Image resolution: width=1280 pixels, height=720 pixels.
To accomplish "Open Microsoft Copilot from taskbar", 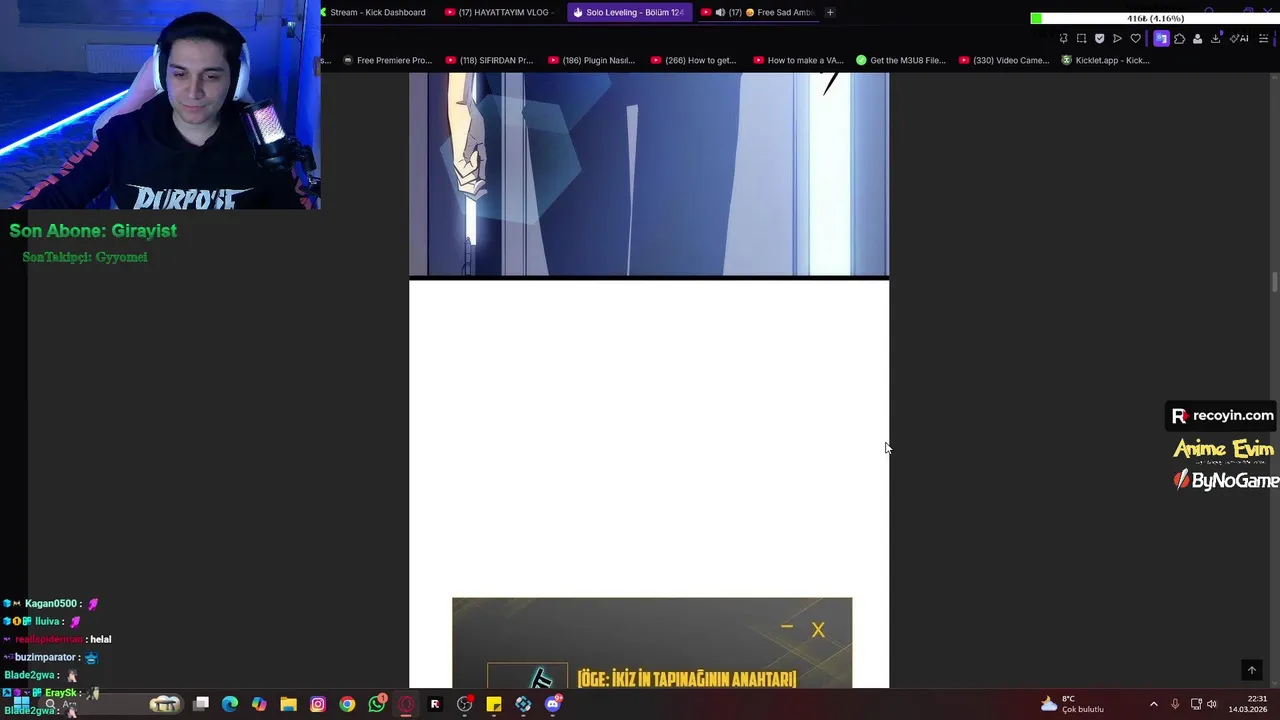I will [x=259, y=704].
